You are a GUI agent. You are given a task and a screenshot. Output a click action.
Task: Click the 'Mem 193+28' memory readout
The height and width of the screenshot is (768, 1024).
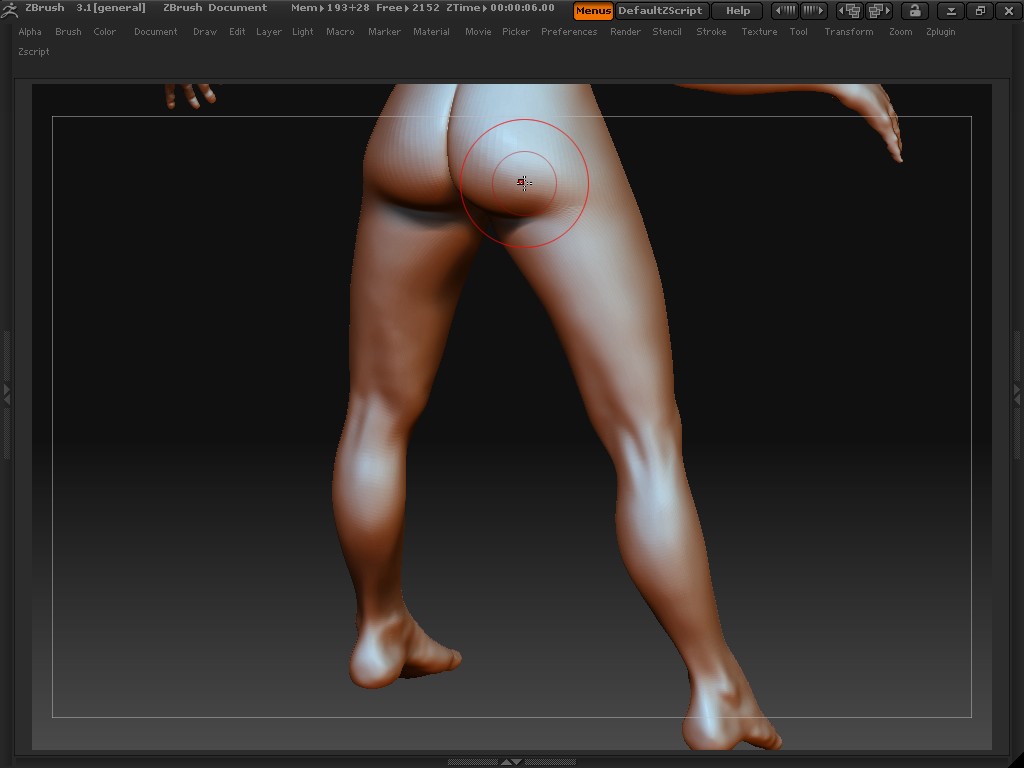click(x=330, y=8)
